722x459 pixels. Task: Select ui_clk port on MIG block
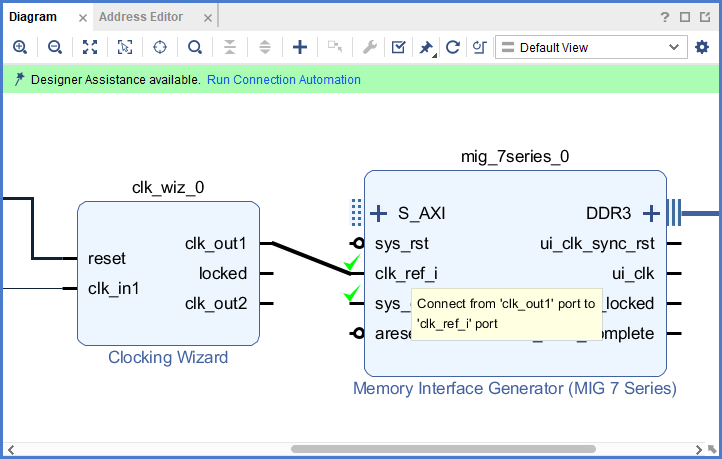[x=633, y=273]
